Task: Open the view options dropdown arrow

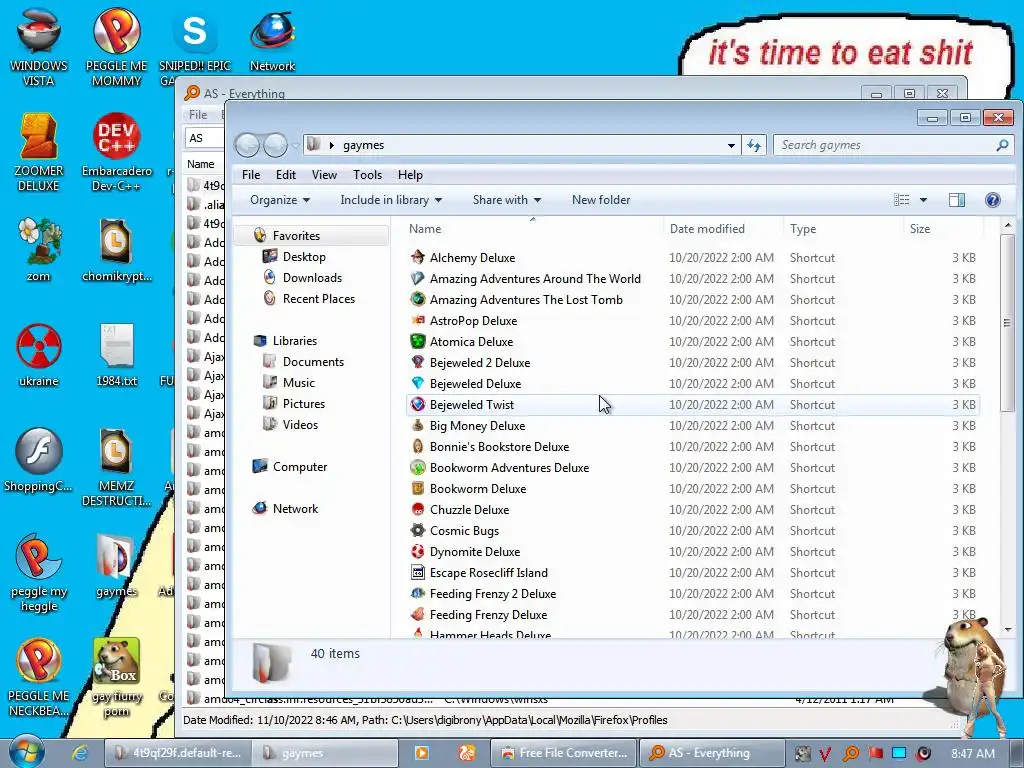Action: click(x=923, y=200)
